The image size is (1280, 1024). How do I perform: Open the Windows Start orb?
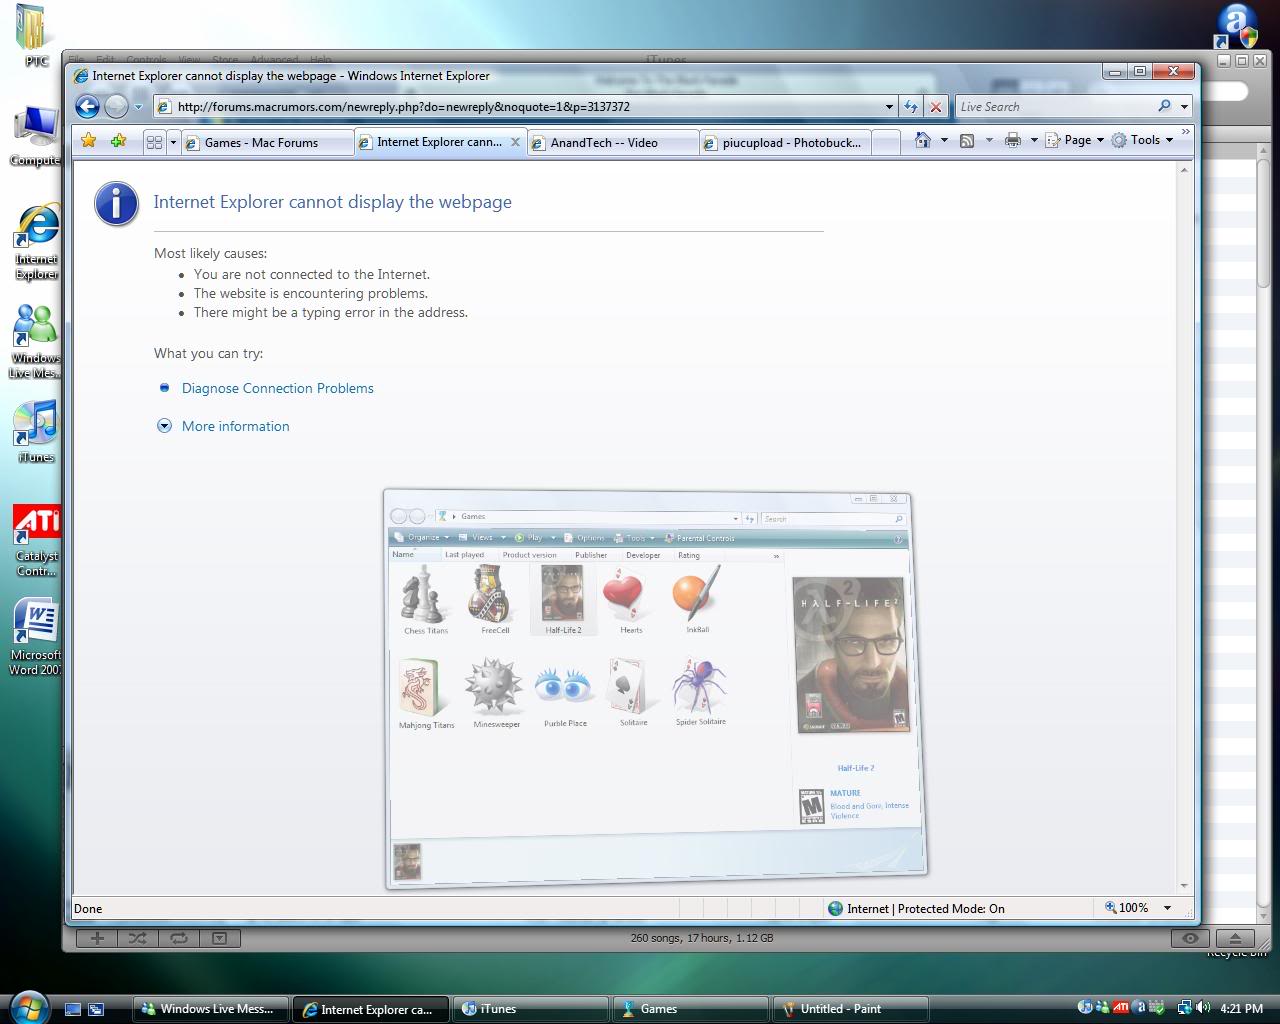click(x=28, y=1006)
